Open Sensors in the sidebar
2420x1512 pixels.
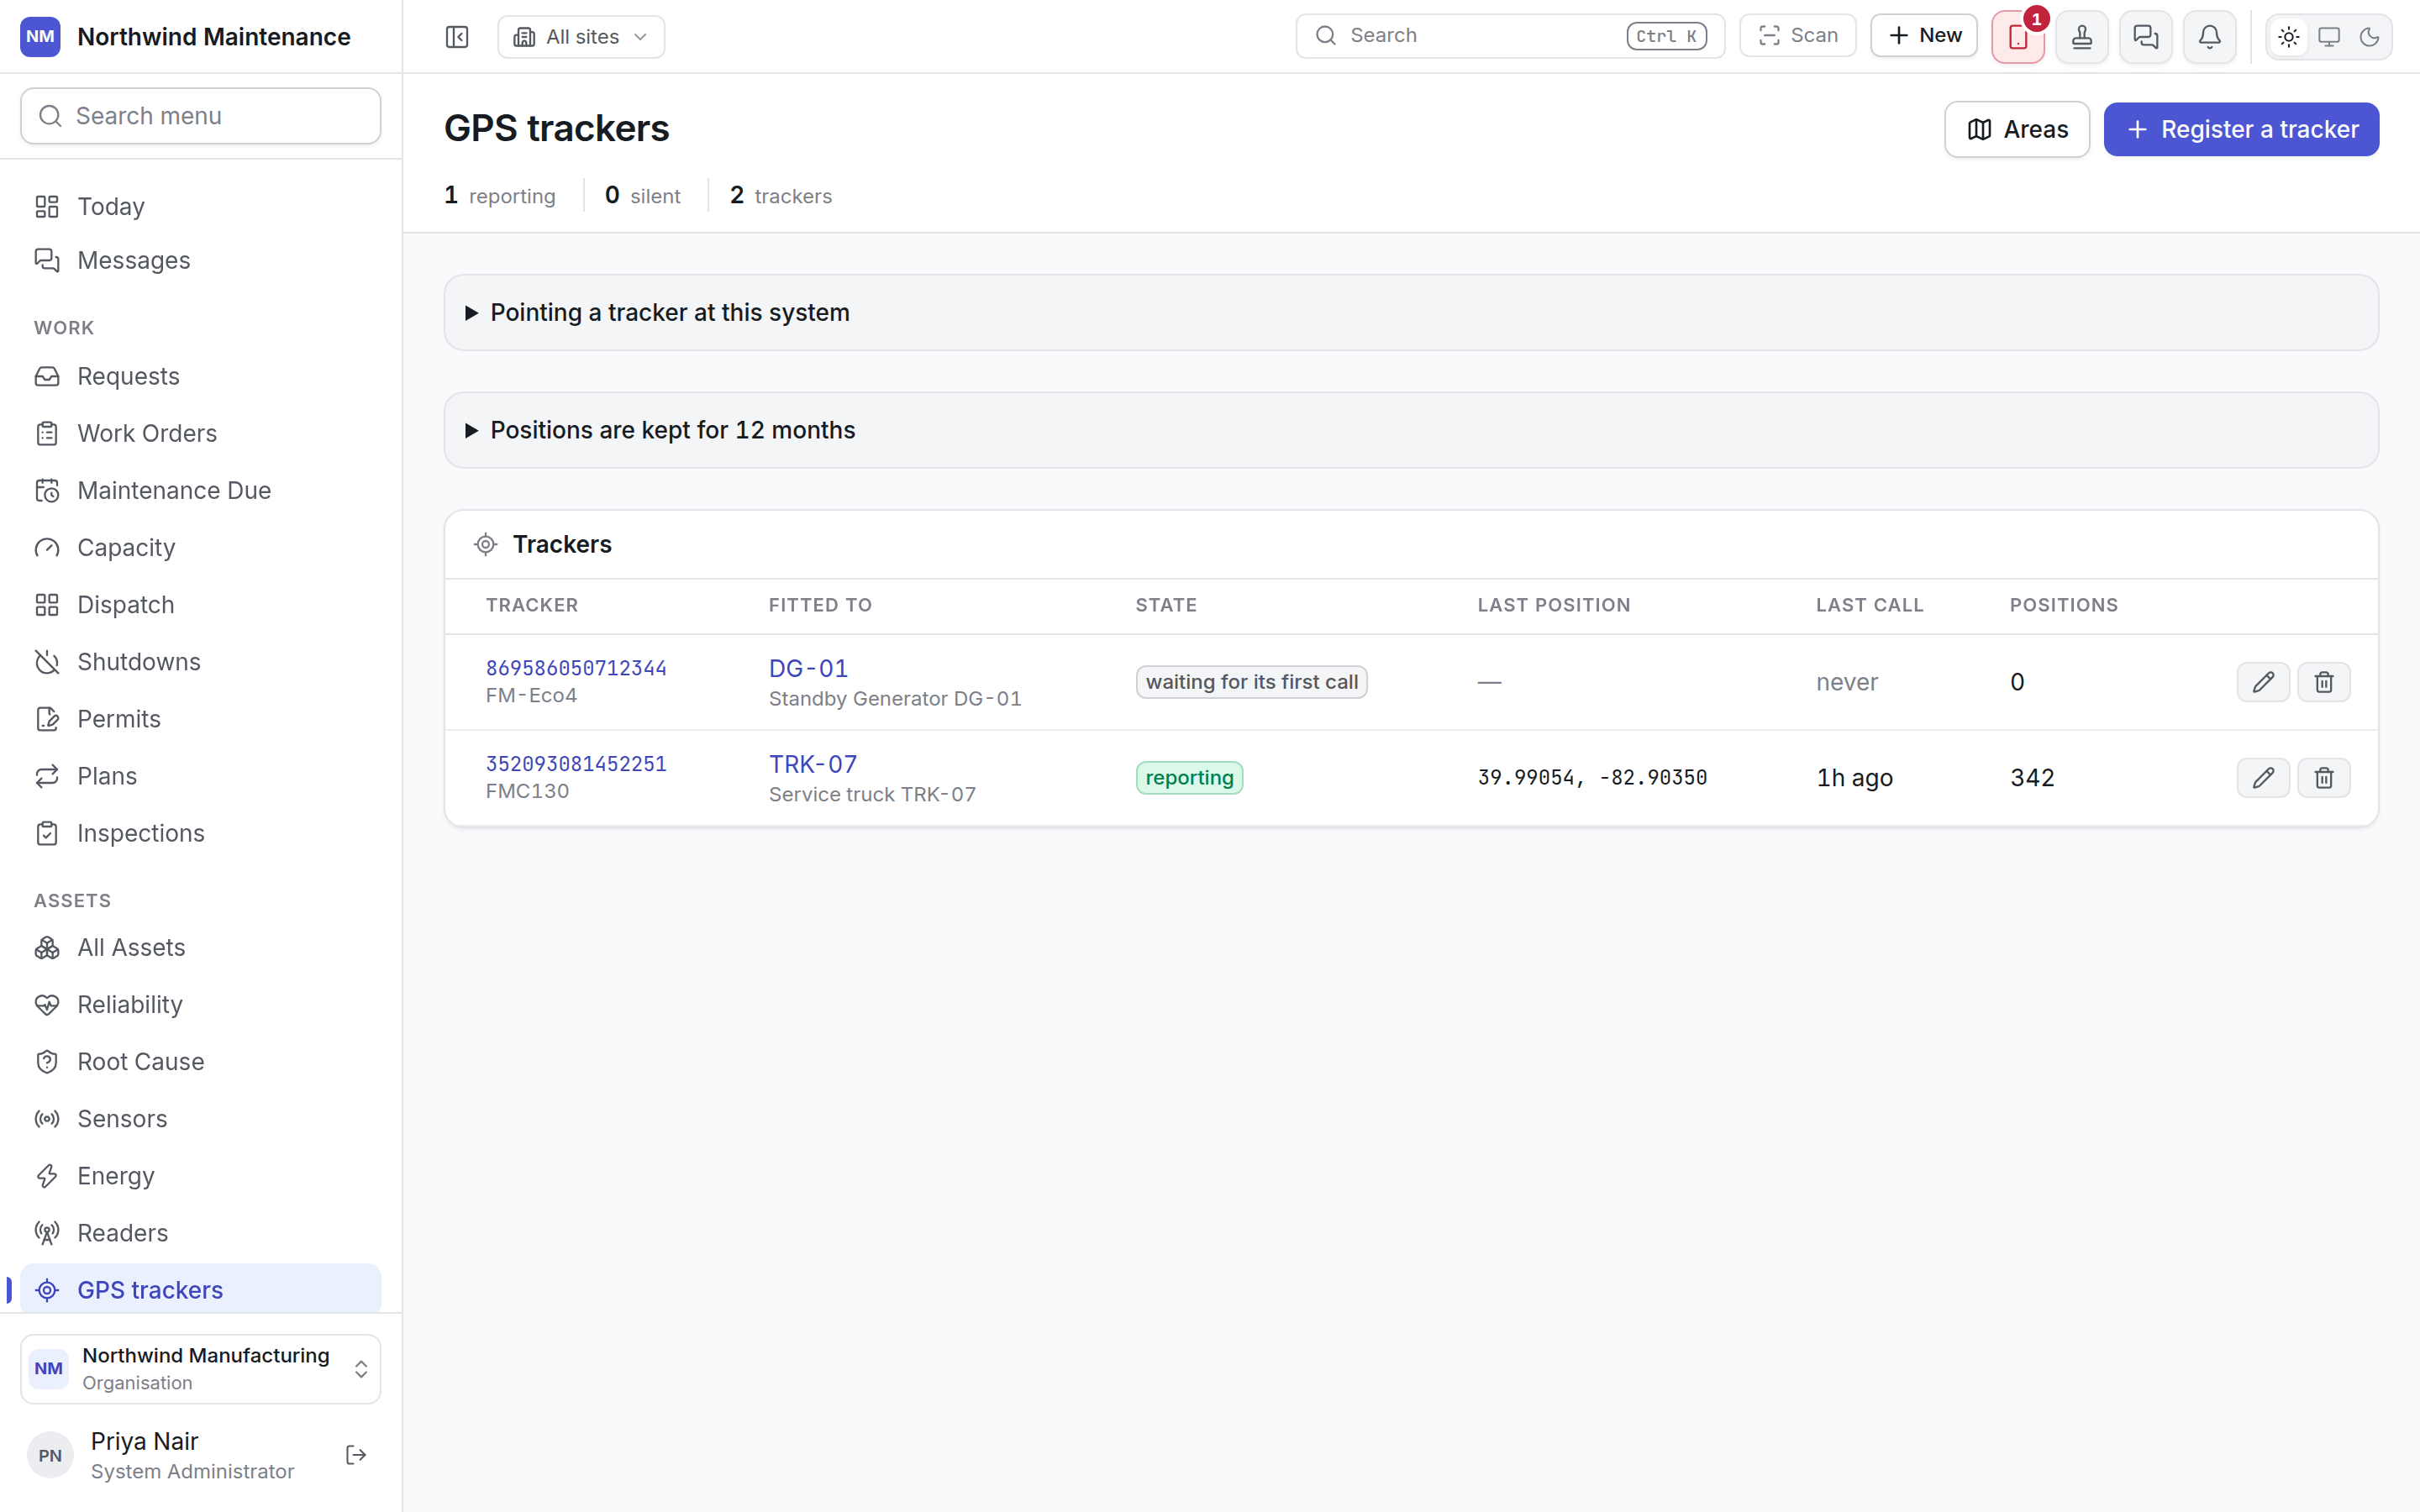pyautogui.click(x=201, y=1118)
